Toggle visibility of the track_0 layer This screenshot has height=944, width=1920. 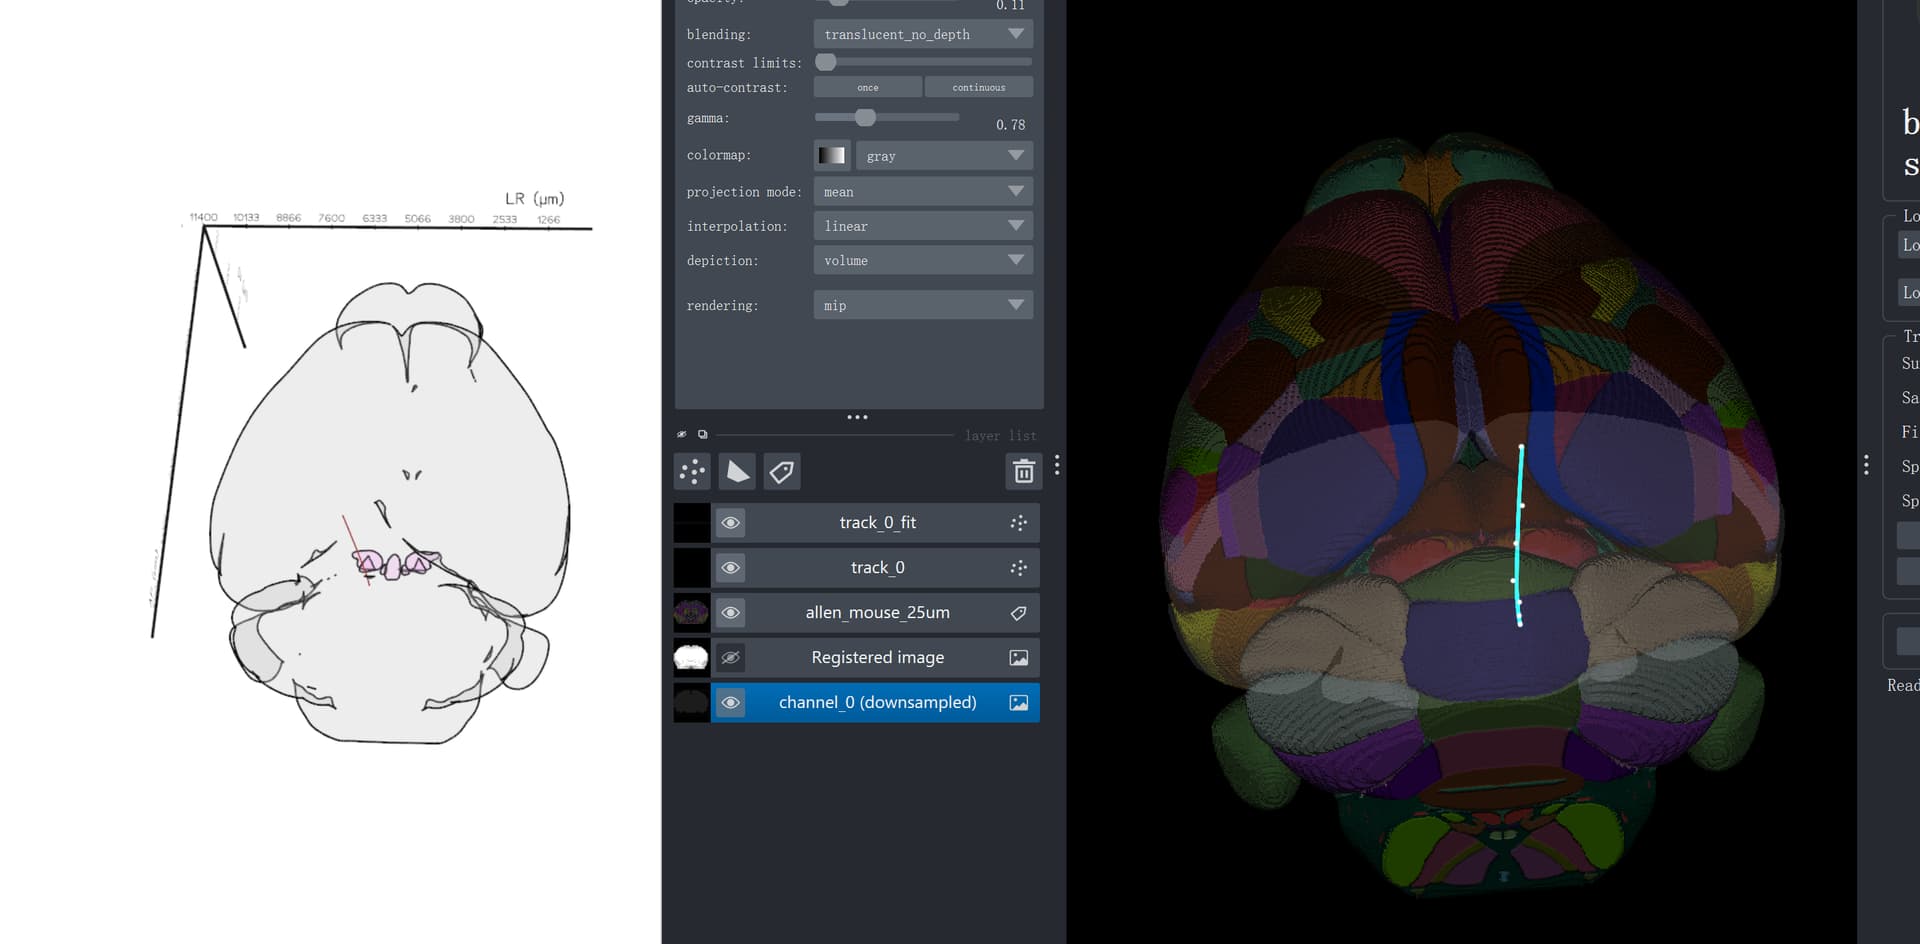pos(731,567)
